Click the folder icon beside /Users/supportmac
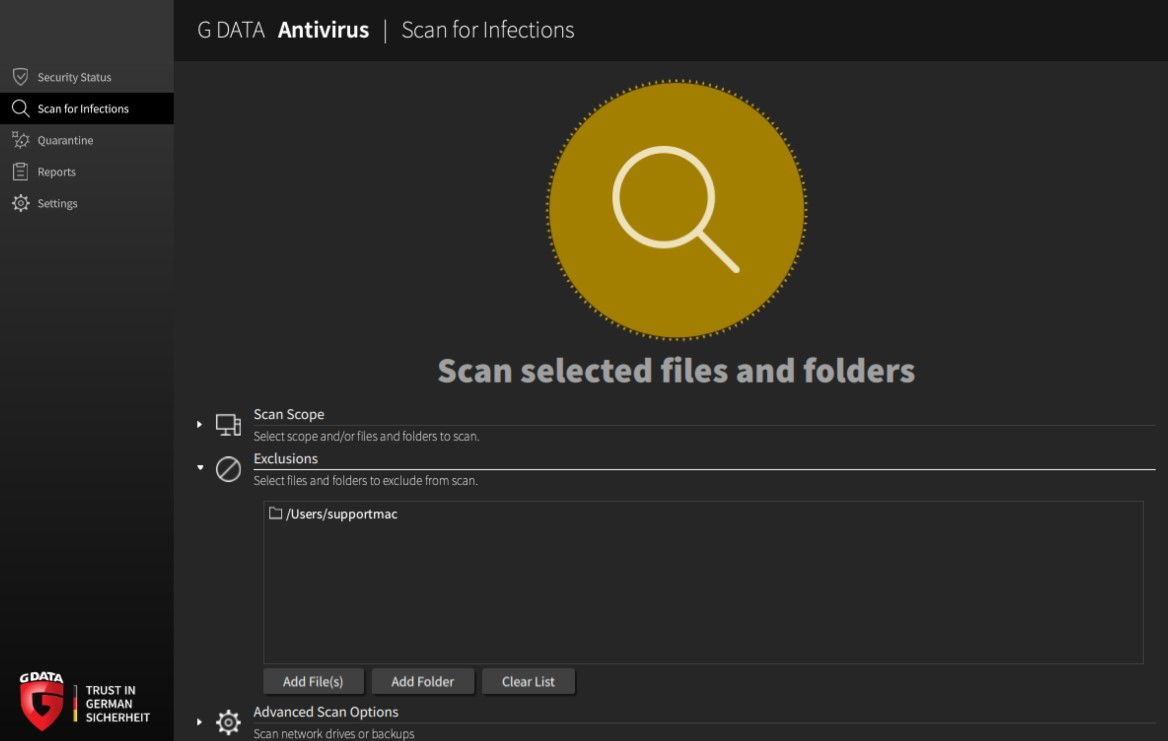 [276, 513]
